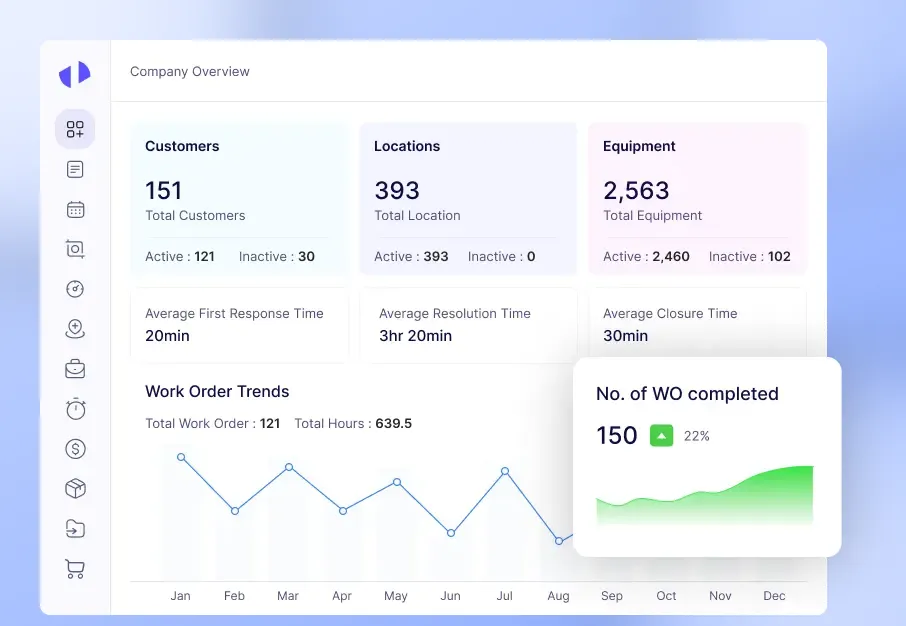
Task: Click Locations Inactive : 0 value
Action: point(502,257)
